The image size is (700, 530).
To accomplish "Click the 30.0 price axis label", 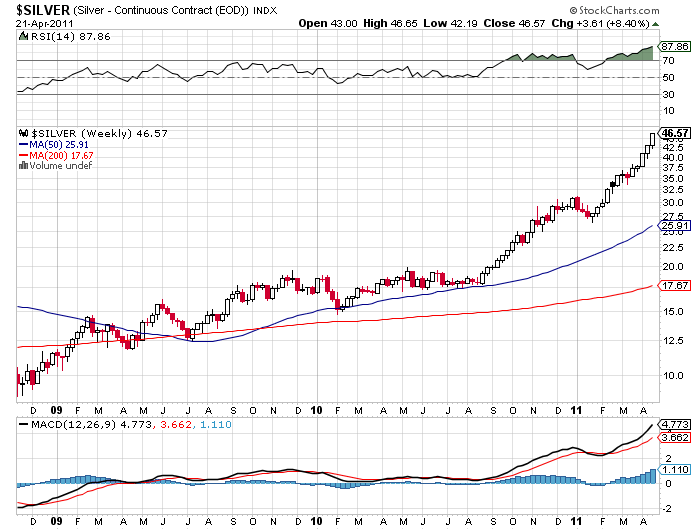I will [673, 203].
